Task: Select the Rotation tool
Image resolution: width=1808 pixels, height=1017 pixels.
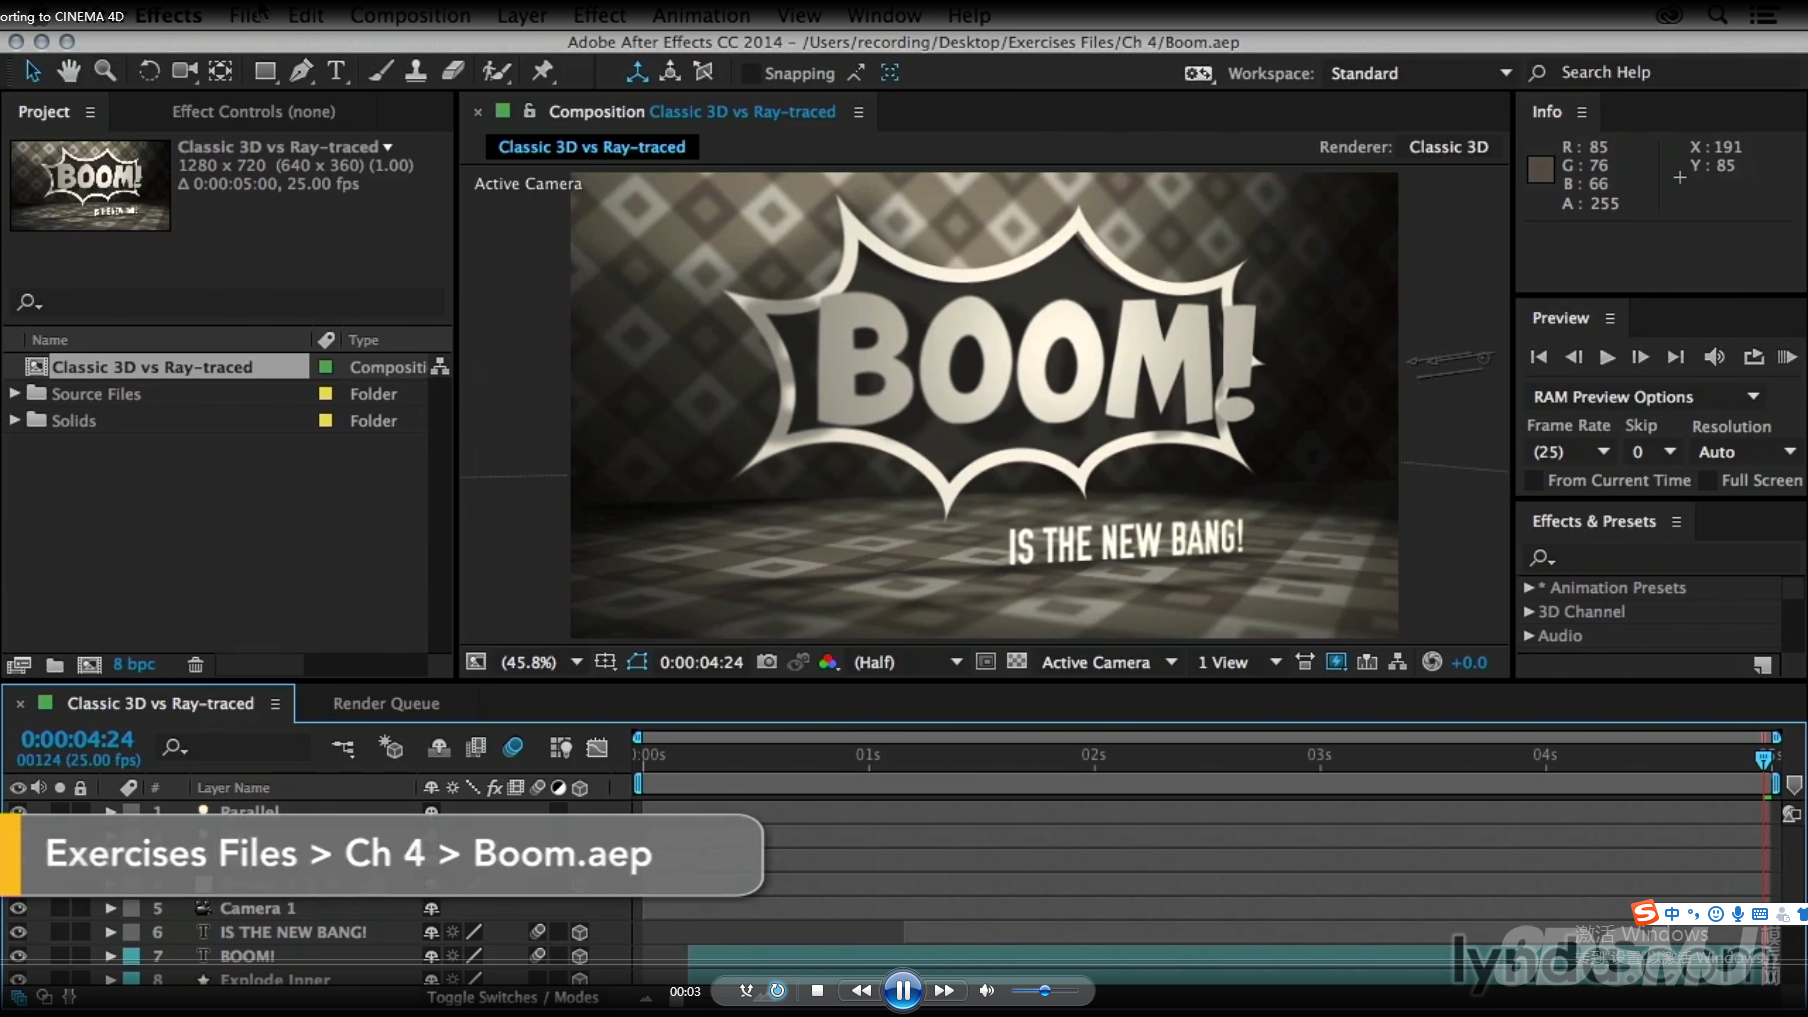Action: pos(148,71)
